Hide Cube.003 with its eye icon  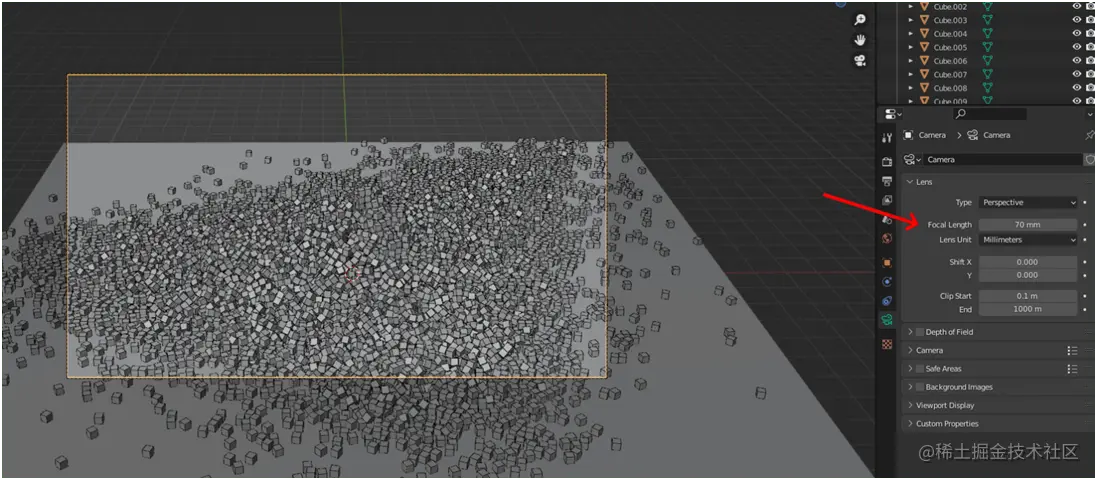pos(1077,20)
